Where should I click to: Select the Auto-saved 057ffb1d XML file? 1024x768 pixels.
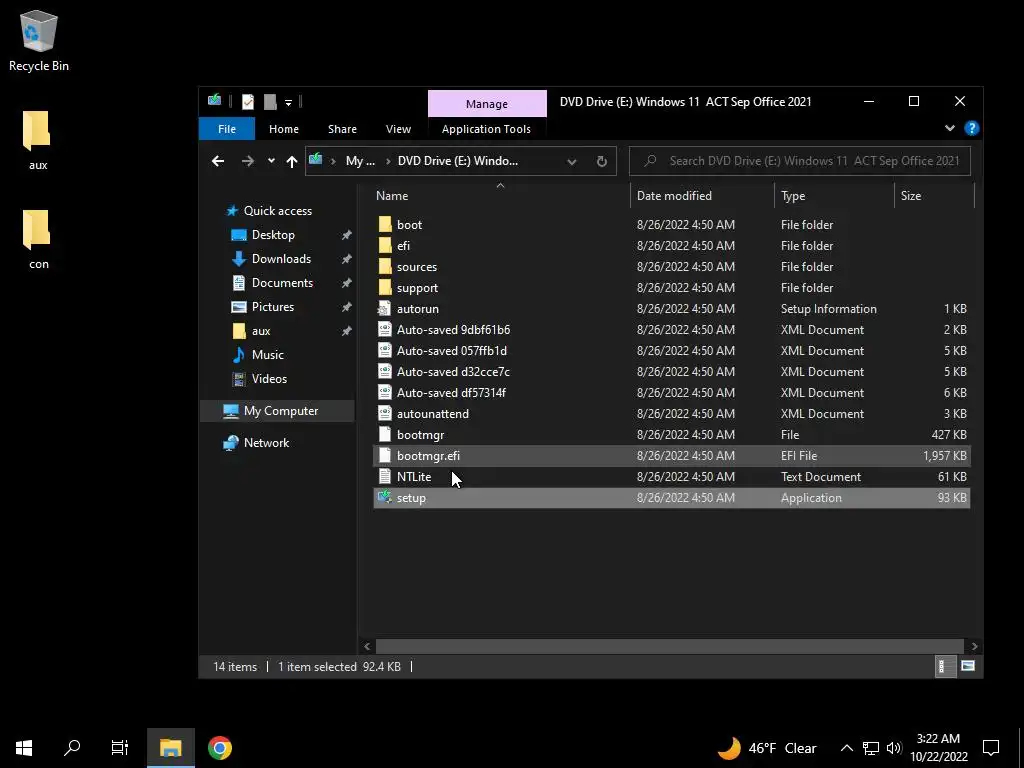(671, 351)
